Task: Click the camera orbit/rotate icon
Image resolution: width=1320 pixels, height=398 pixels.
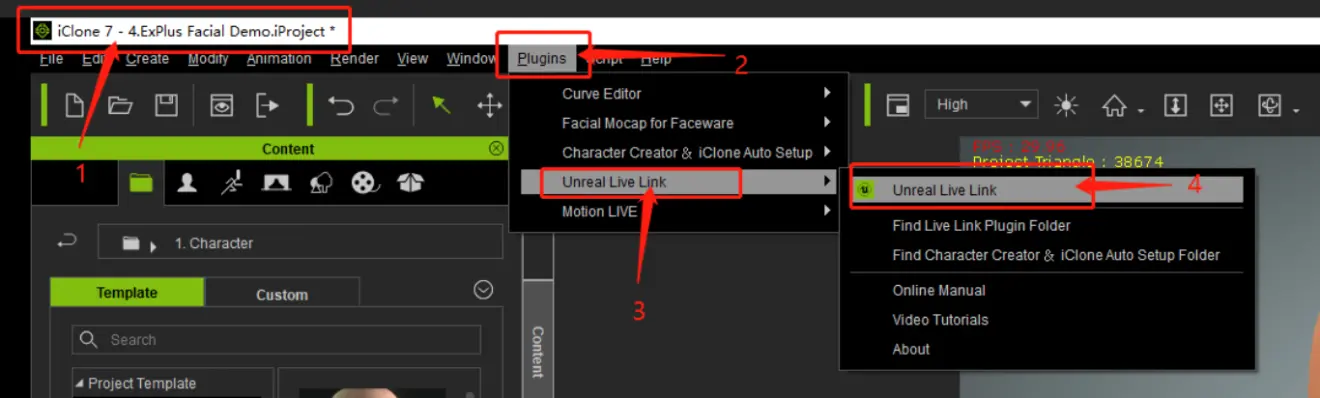Action: [1270, 104]
